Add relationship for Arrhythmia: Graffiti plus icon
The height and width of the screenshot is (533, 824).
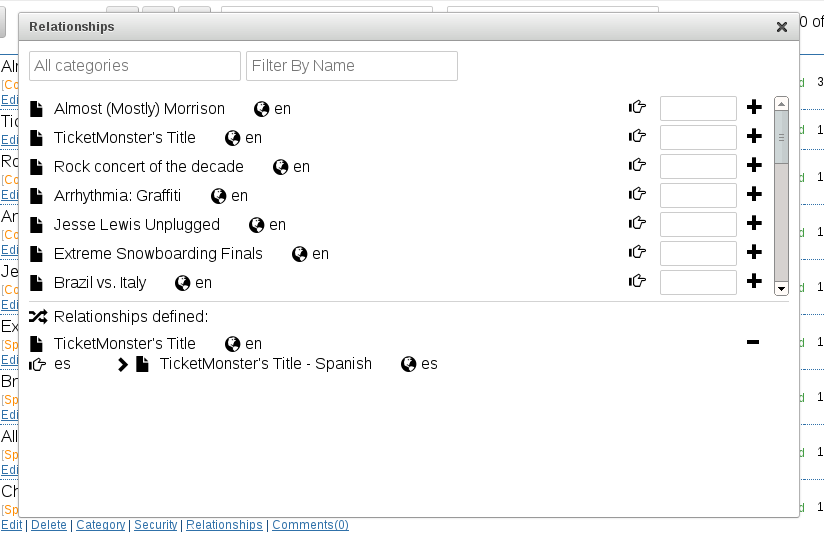tap(754, 194)
